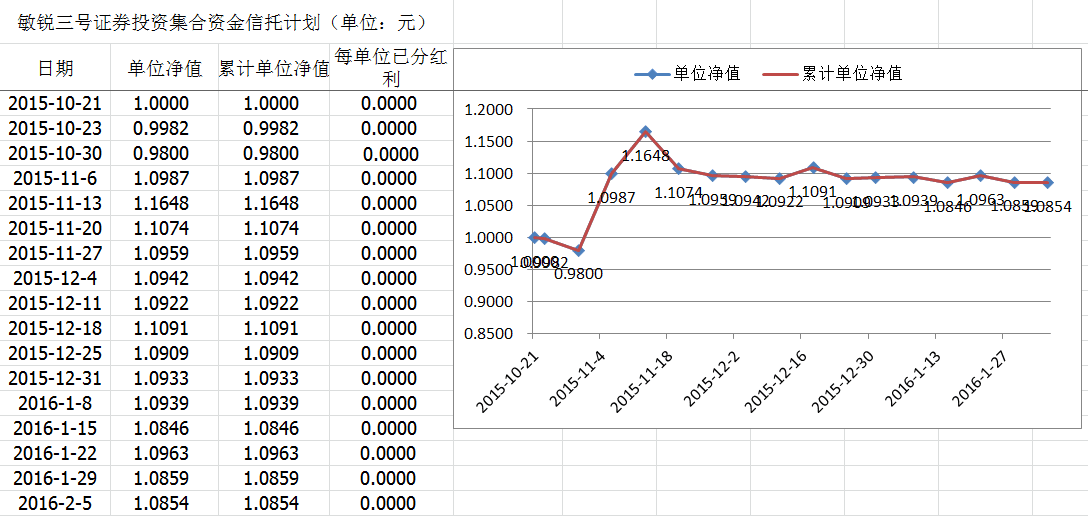Image resolution: width=1088 pixels, height=516 pixels.
Task: Select the title cell 敏锐三号证券投资集合资金信托计划
Action: point(222,22)
